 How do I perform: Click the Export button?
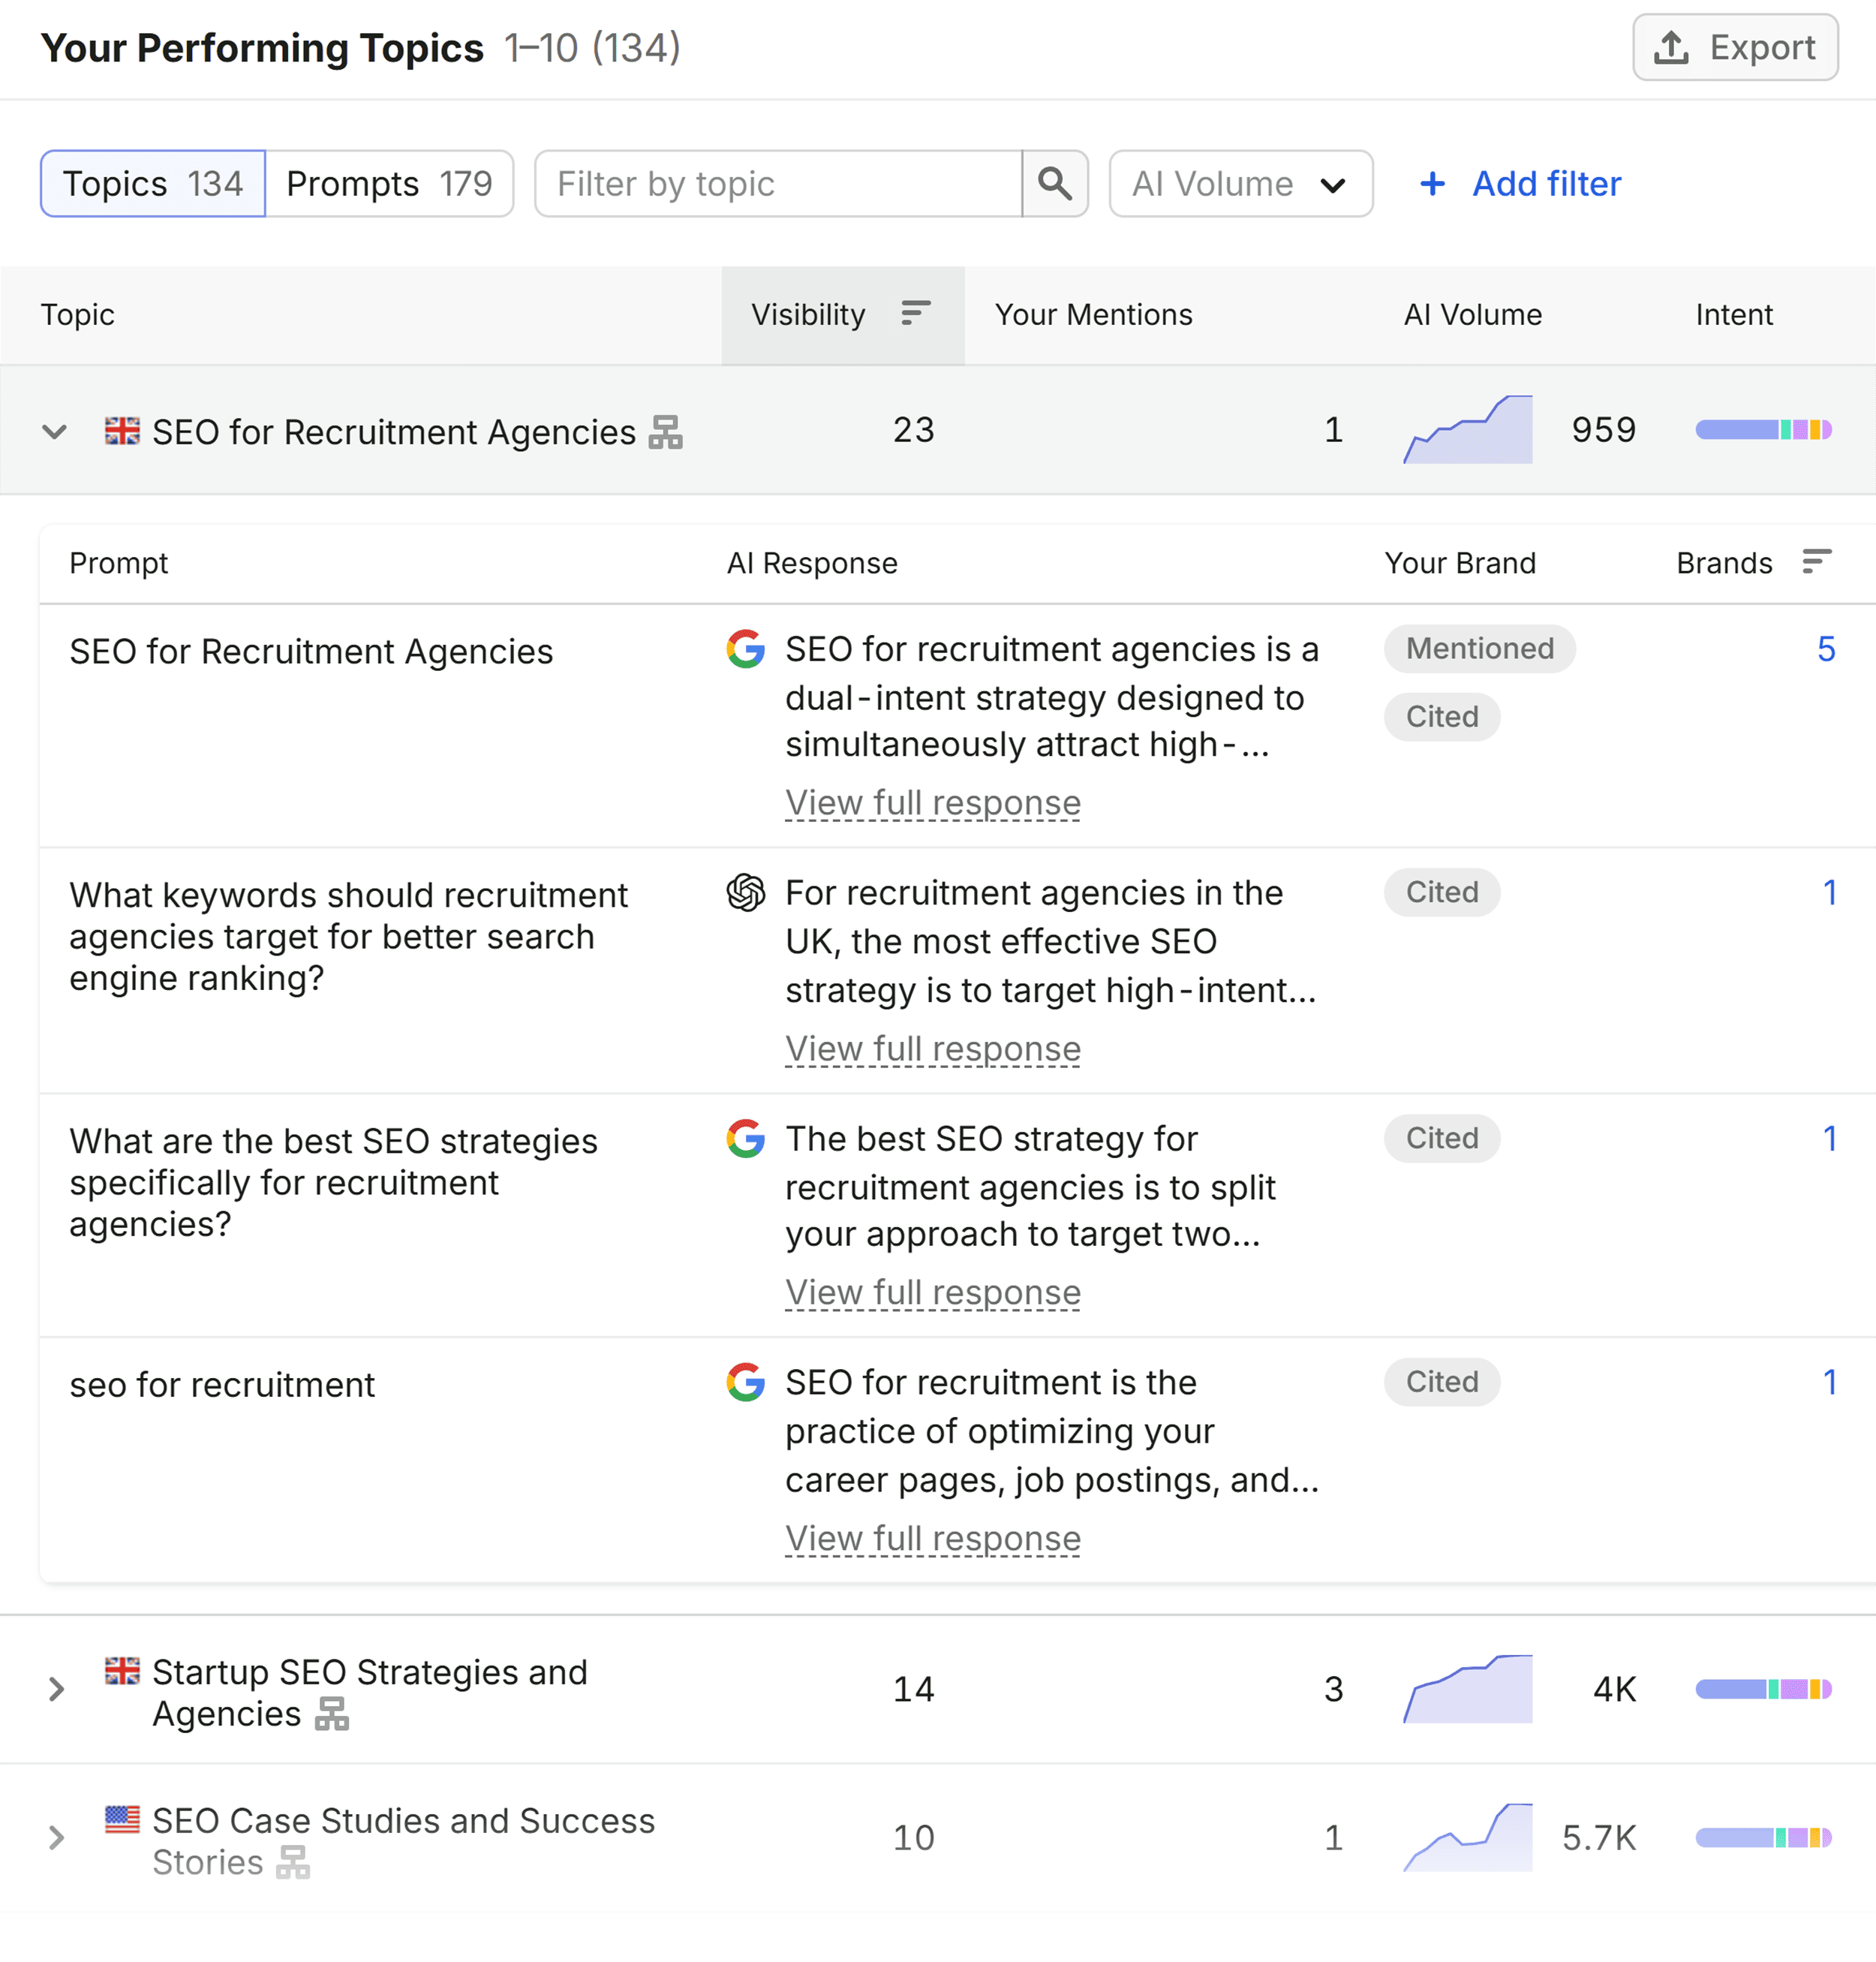point(1735,47)
